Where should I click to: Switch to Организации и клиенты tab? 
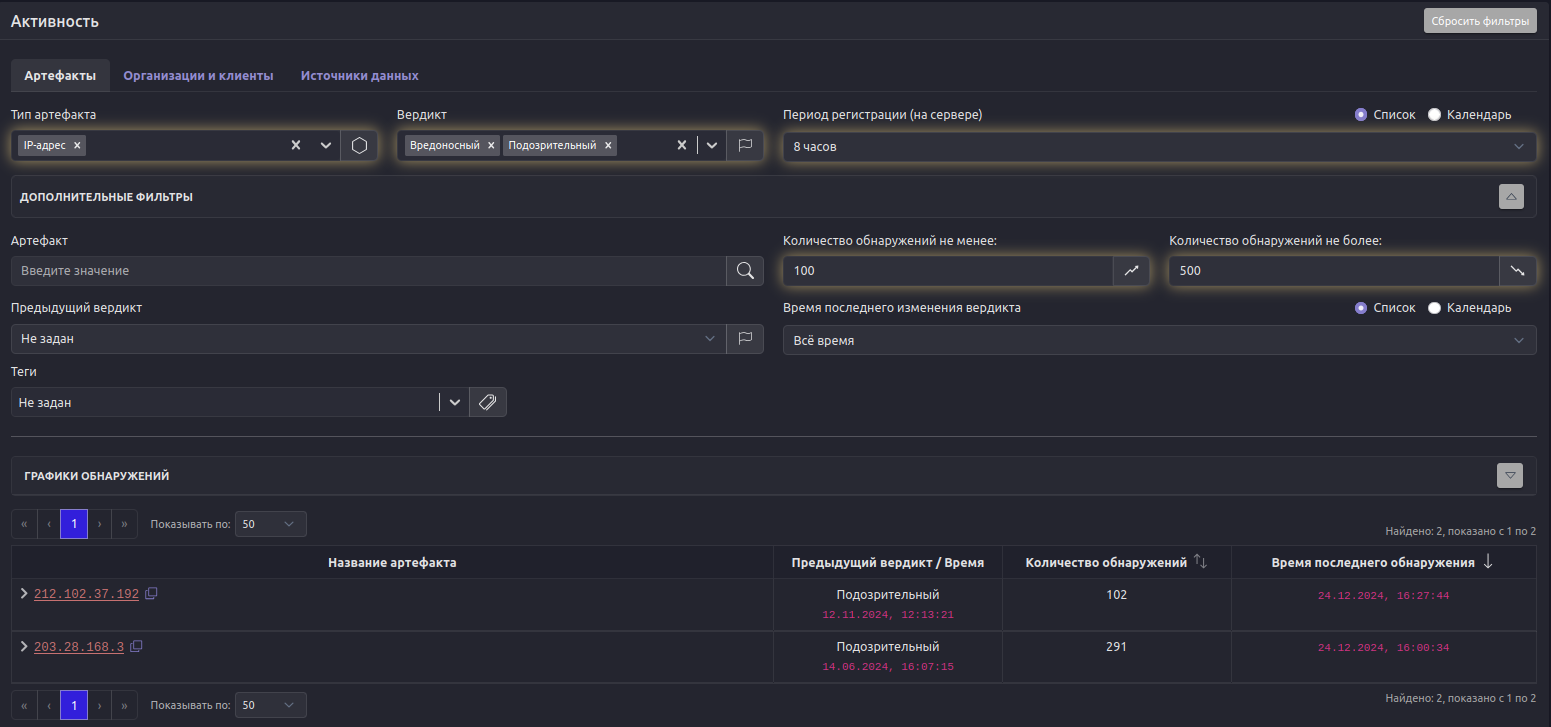pyautogui.click(x=198, y=76)
